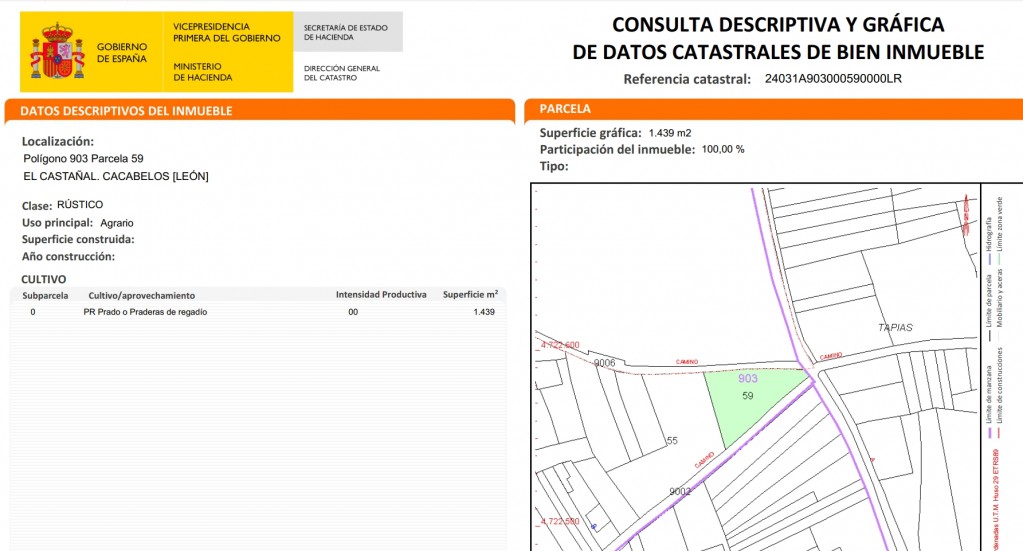Click the Secretaría de Estado de Hacienda box
1023x551 pixels.
(x=345, y=32)
